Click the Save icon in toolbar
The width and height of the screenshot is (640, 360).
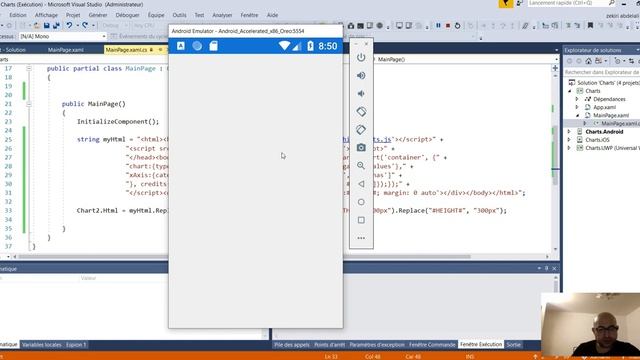(47, 25)
